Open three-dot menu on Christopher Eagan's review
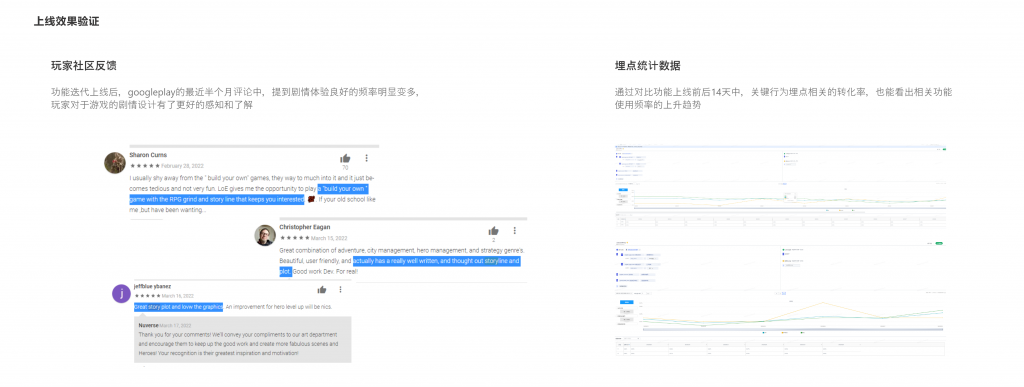This screenshot has width=1024, height=387. coord(515,230)
